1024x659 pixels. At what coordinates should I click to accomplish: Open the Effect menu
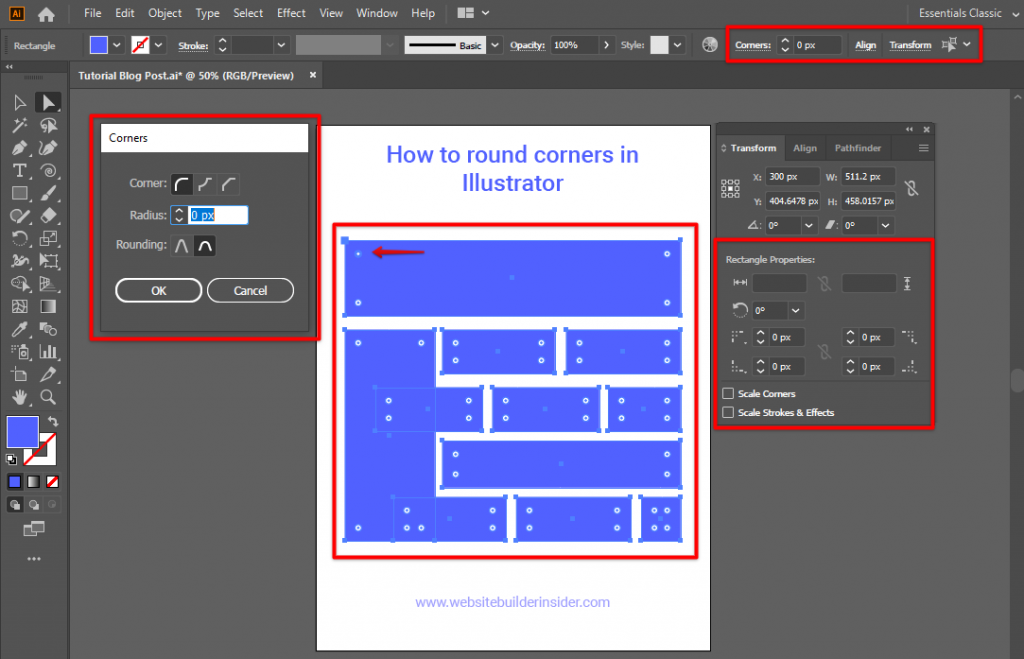(x=291, y=13)
